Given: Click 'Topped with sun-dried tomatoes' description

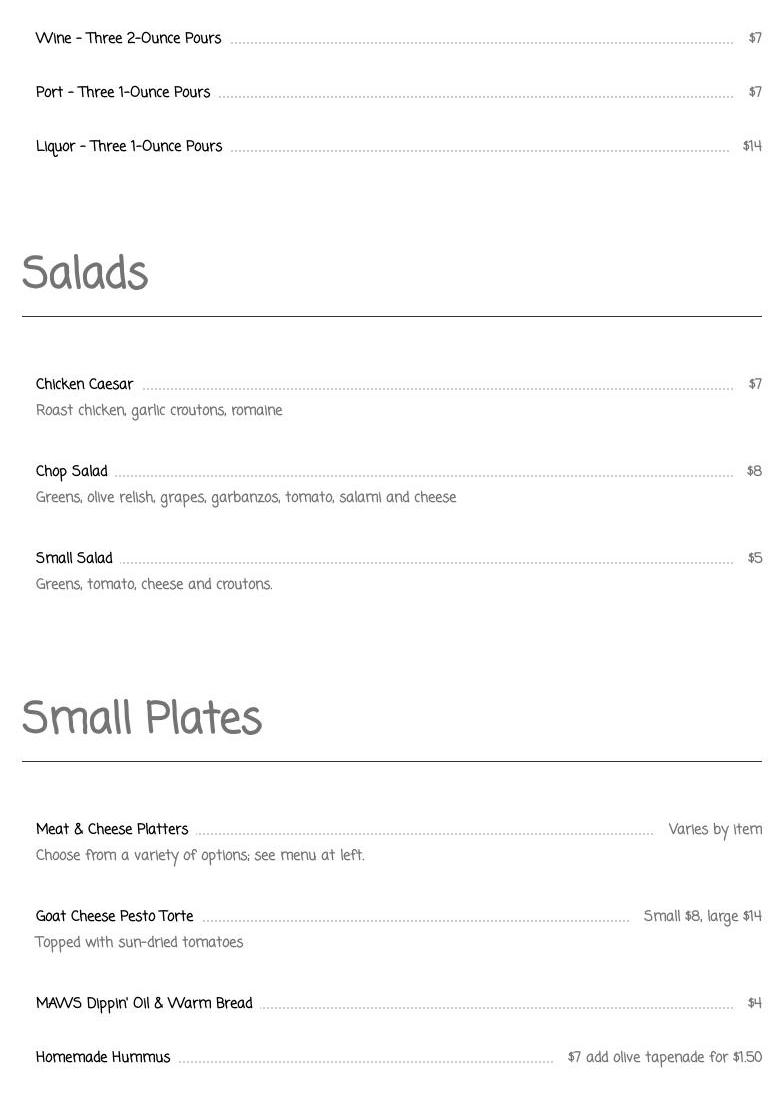Looking at the screenshot, I should (139, 943).
